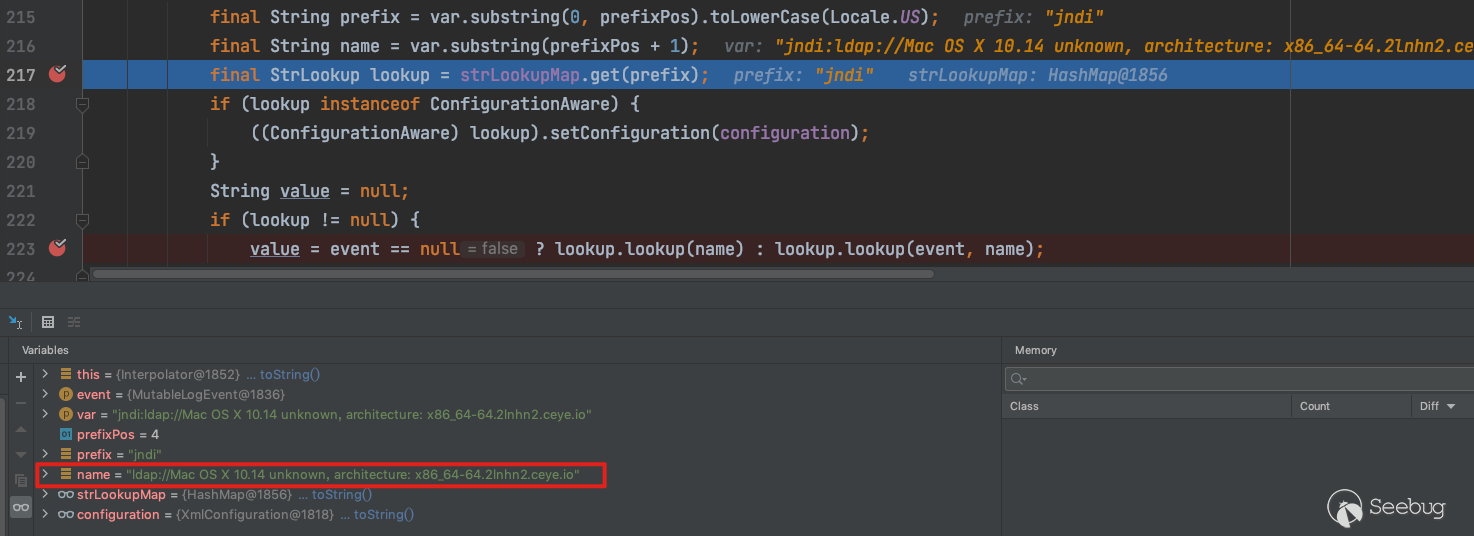Add a new watch with plus icon

[21, 377]
